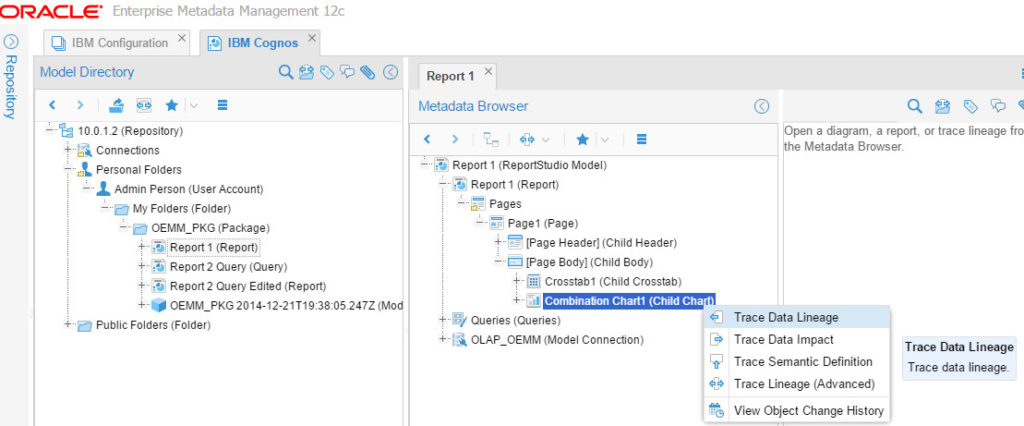Close the IBM Configuration tab
This screenshot has width=1024, height=426.
[x=182, y=38]
